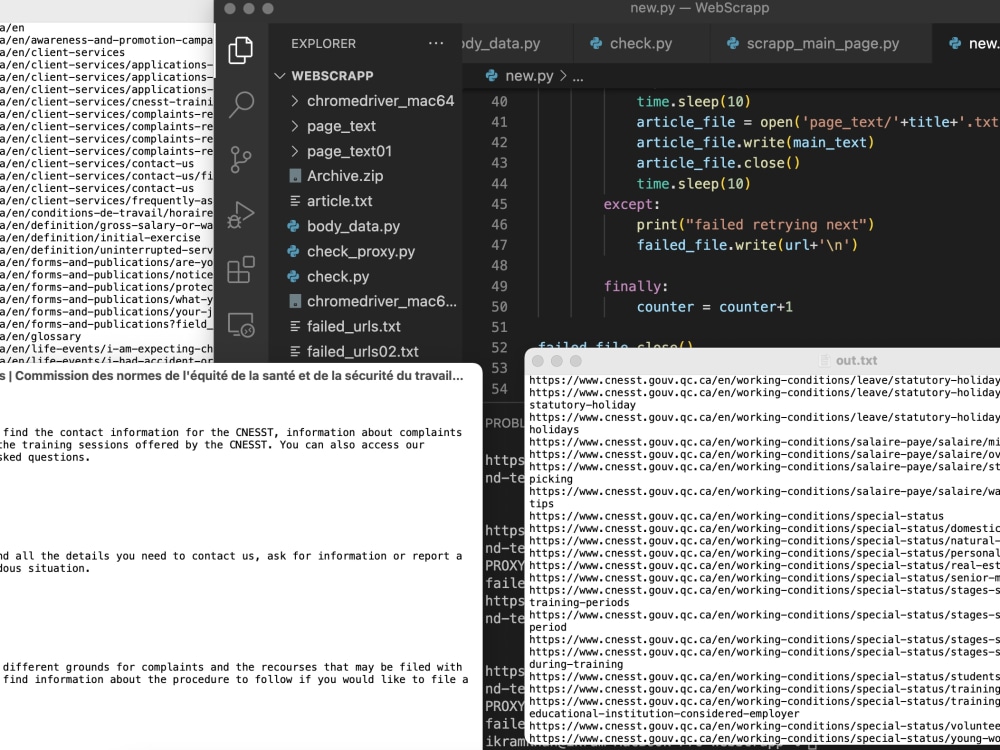Open Explorer panel more actions ellipsis
The image size is (1000, 750).
click(436, 43)
